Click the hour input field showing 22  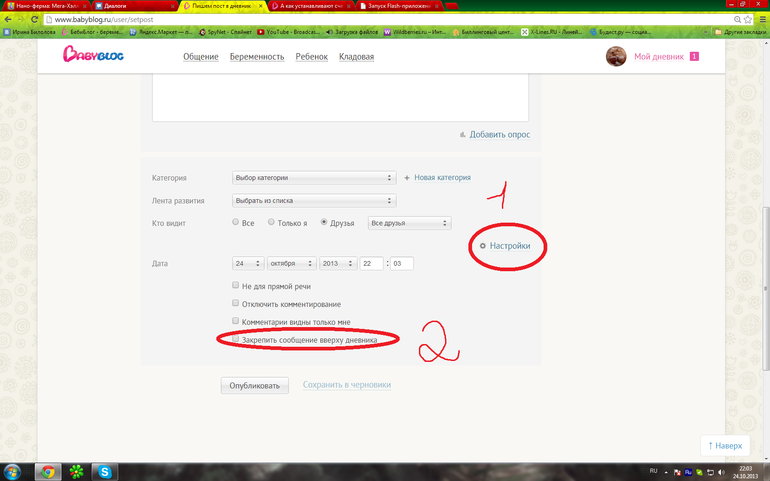tap(371, 264)
